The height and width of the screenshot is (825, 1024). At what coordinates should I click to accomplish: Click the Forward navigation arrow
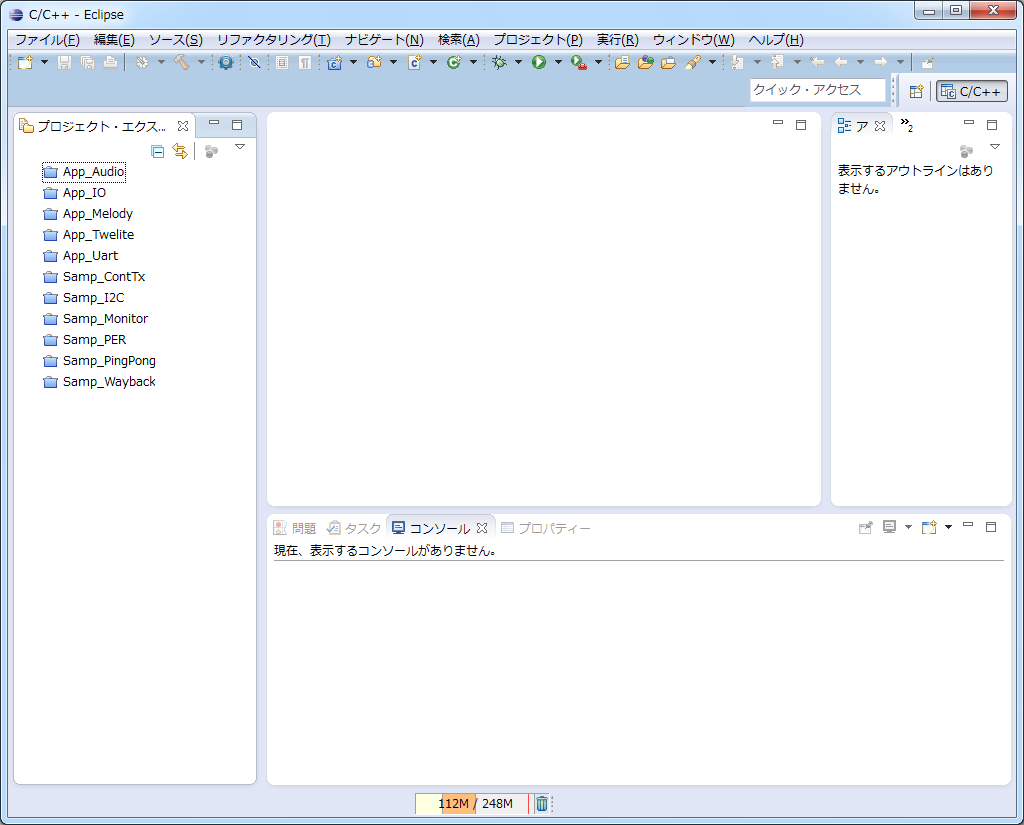tap(881, 63)
